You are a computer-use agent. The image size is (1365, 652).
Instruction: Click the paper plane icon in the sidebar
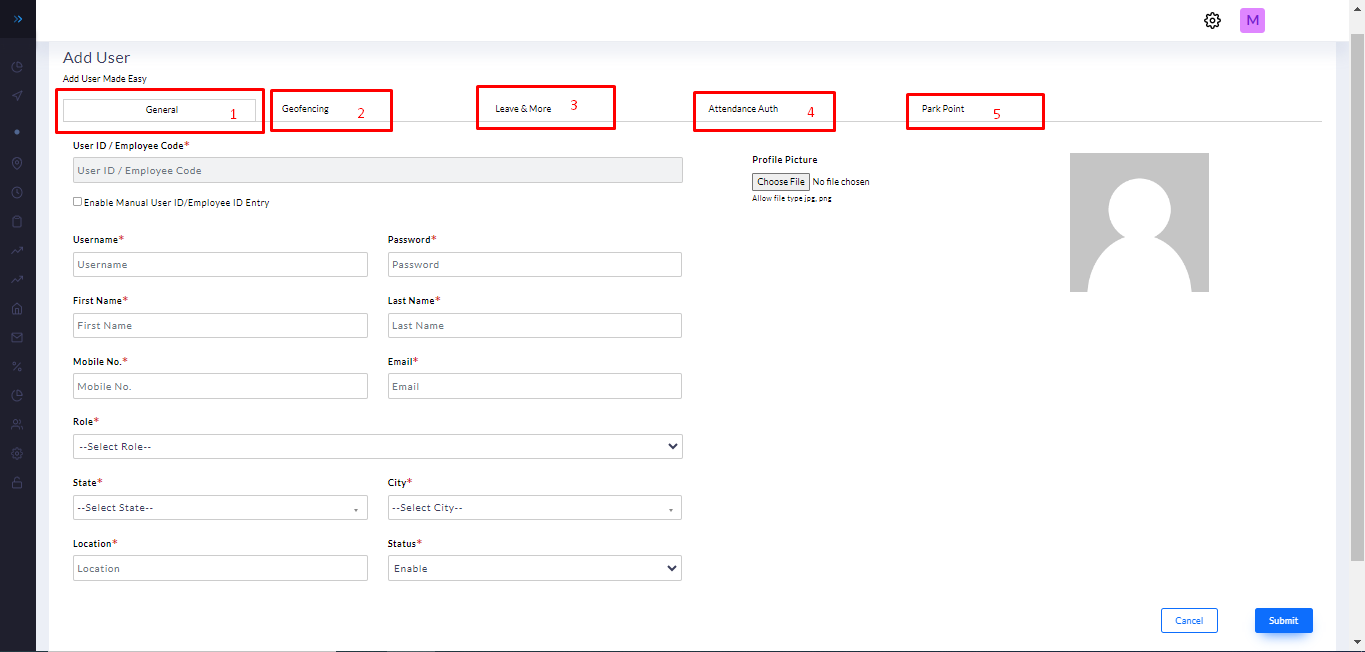[17, 96]
